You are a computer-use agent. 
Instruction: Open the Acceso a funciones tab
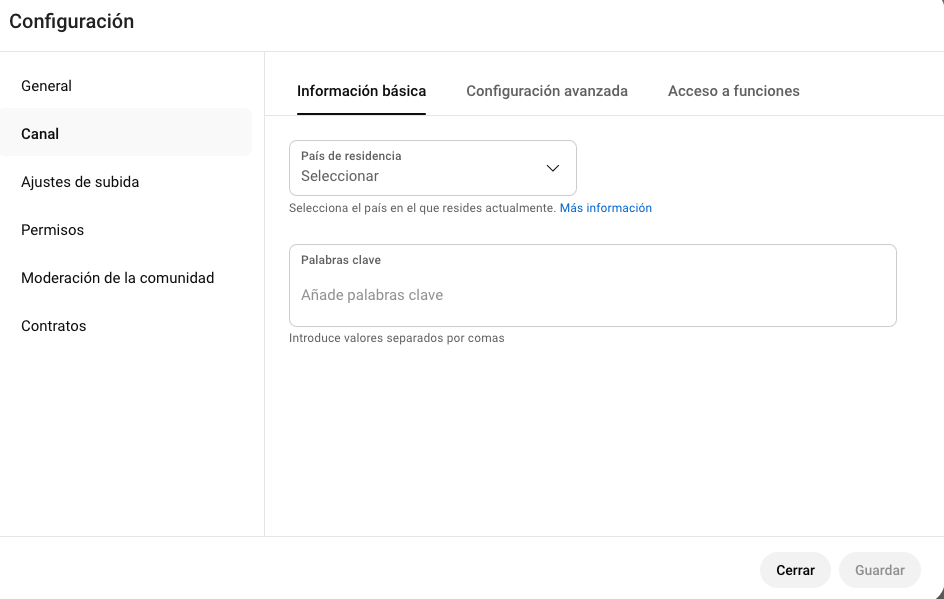(x=733, y=90)
